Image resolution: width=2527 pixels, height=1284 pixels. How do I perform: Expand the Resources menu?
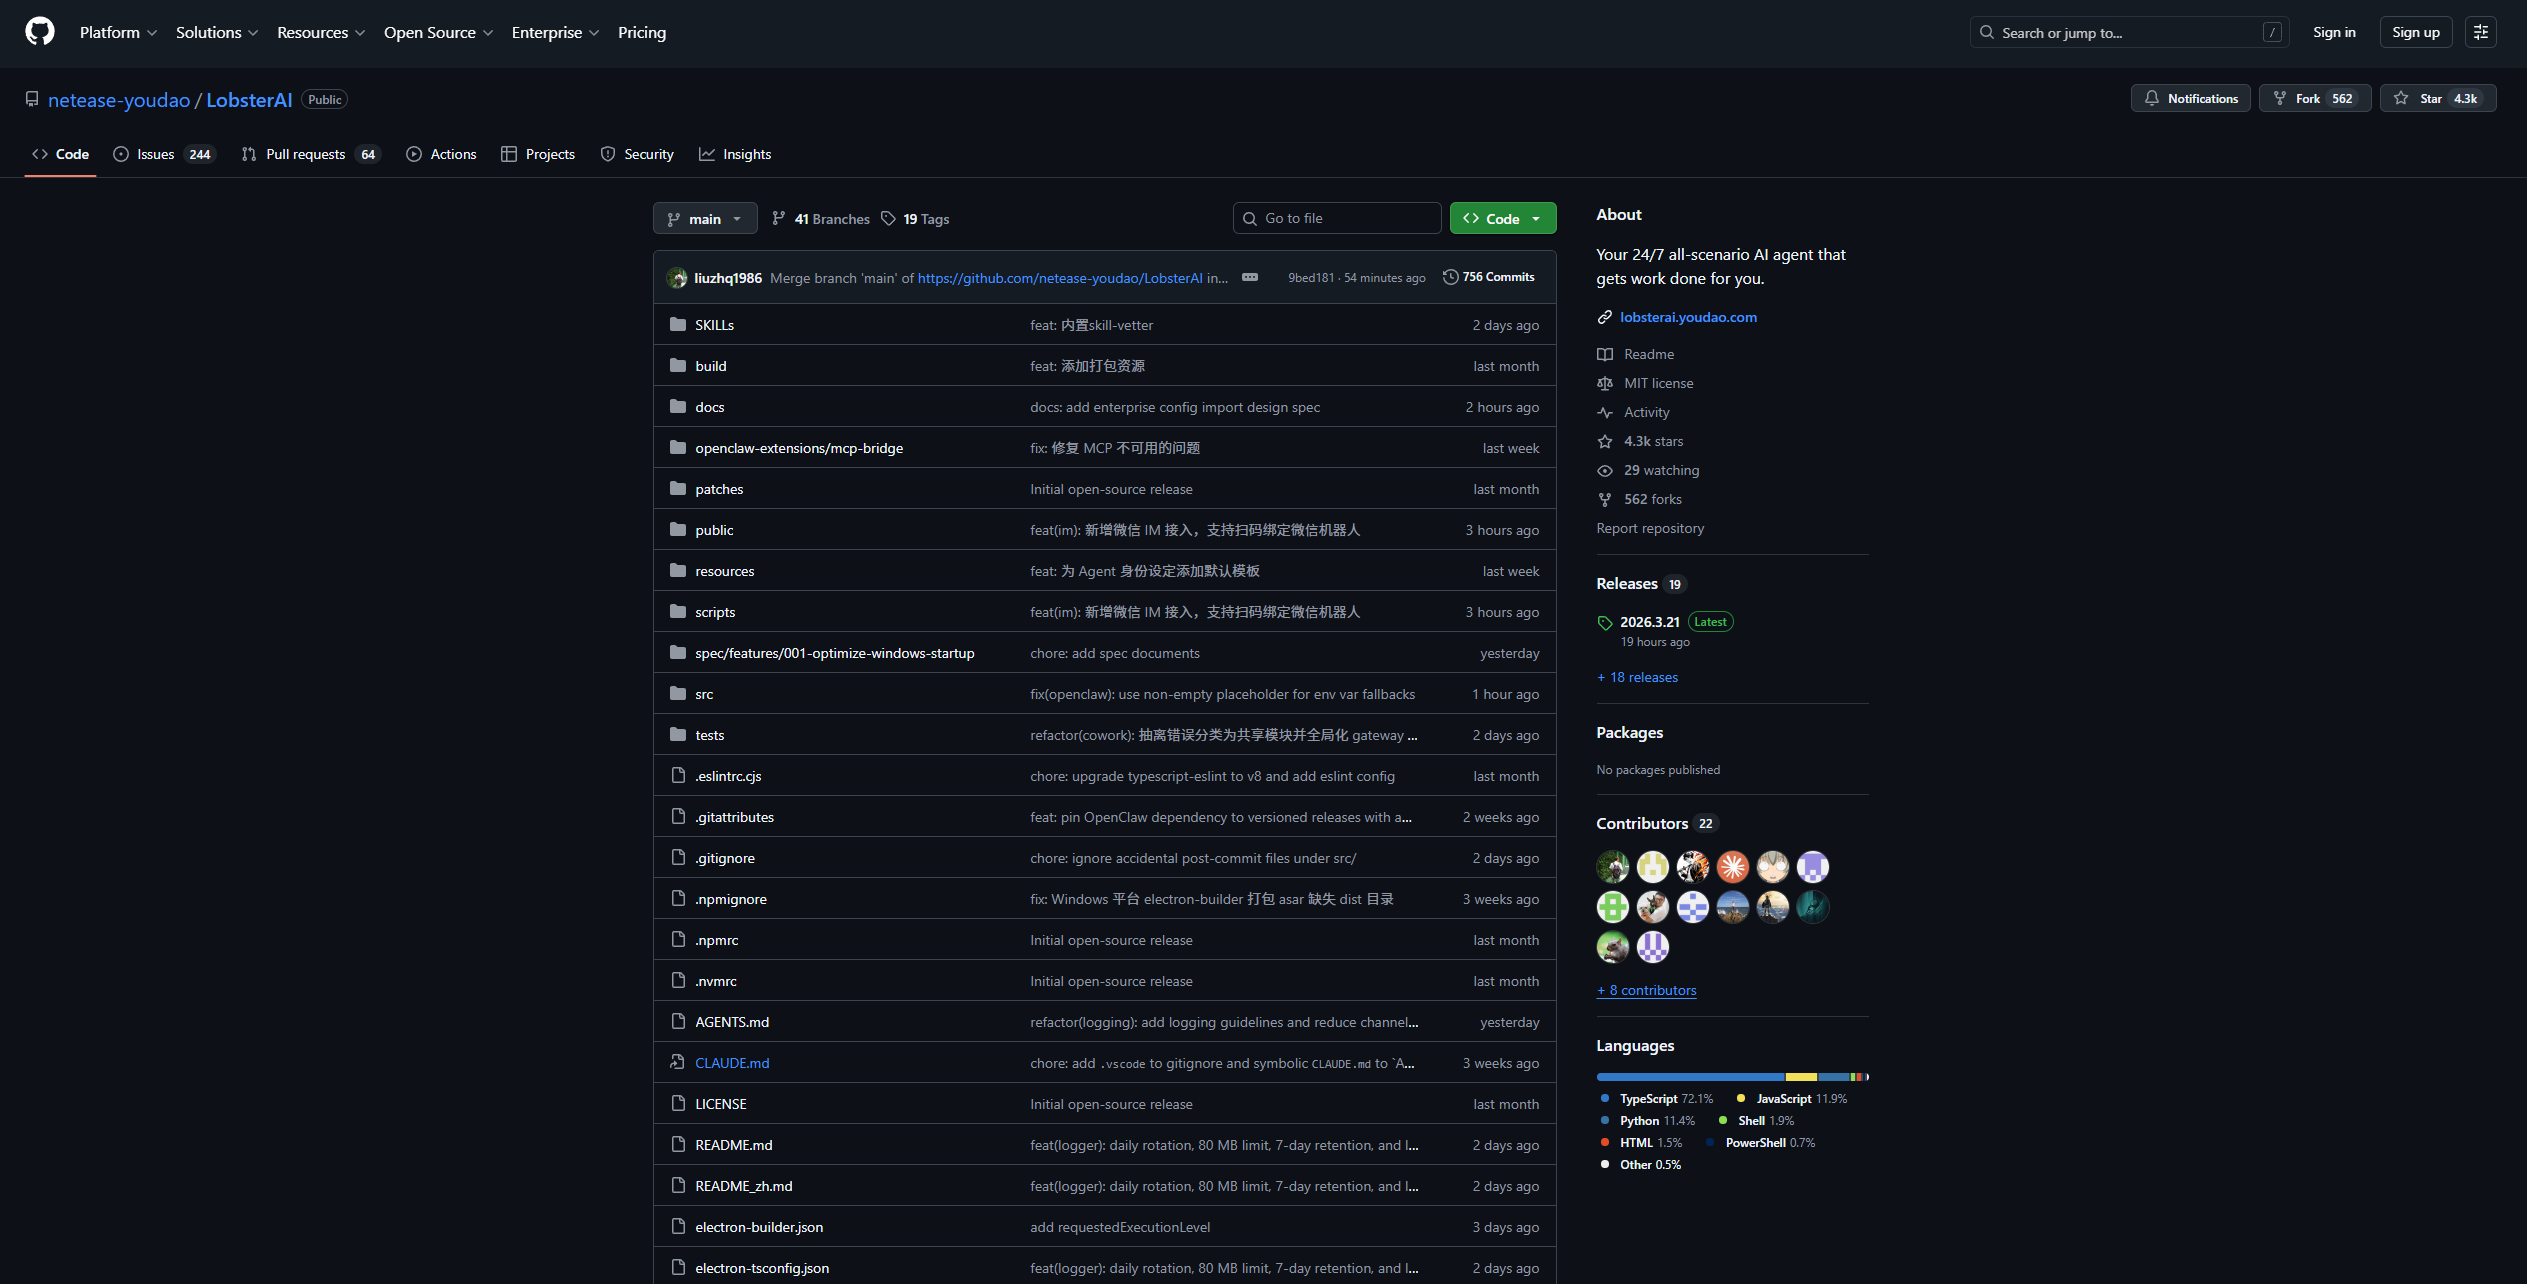321,32
